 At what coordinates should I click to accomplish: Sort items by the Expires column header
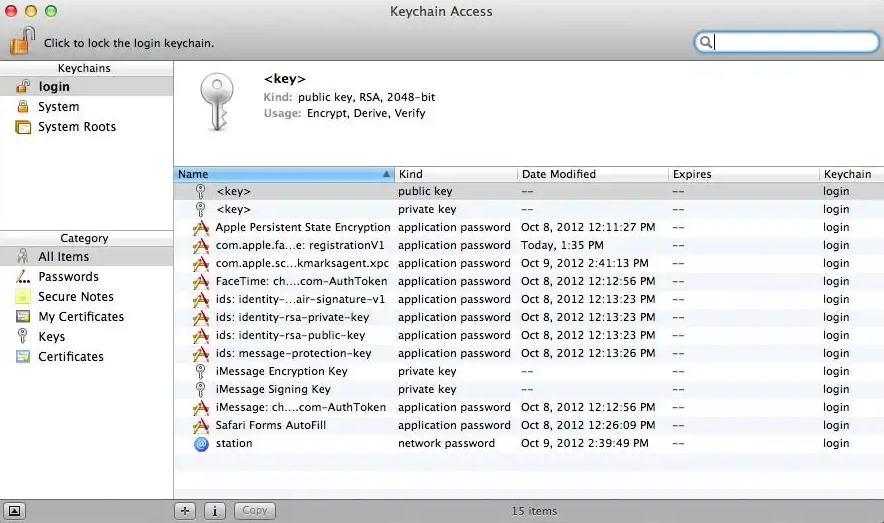tap(742, 174)
